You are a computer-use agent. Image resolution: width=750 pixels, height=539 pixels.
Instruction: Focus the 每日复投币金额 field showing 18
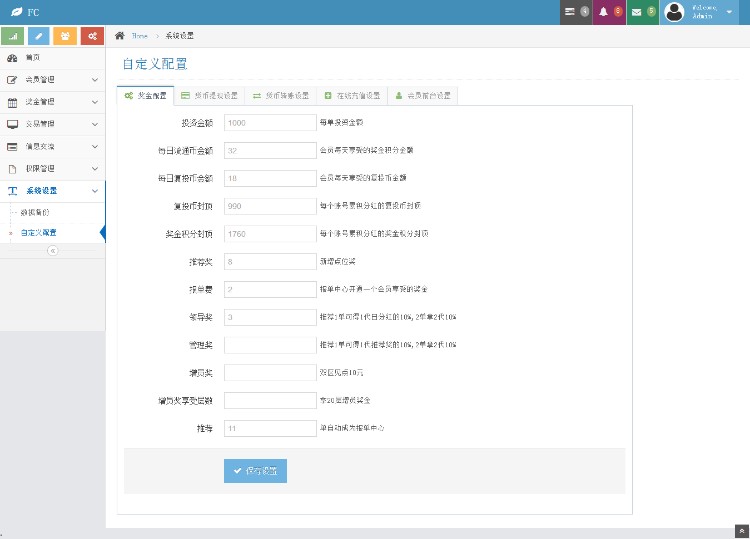pyautogui.click(x=270, y=178)
